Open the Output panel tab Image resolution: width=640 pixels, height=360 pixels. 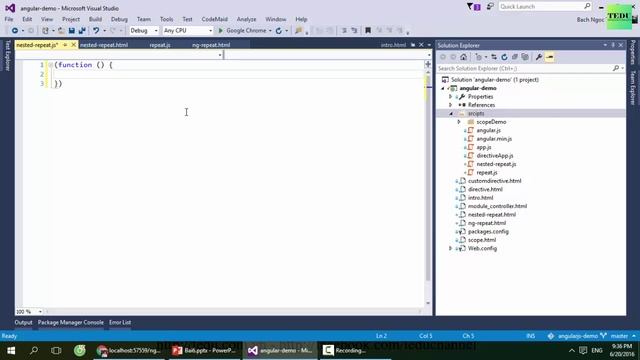coord(23,322)
